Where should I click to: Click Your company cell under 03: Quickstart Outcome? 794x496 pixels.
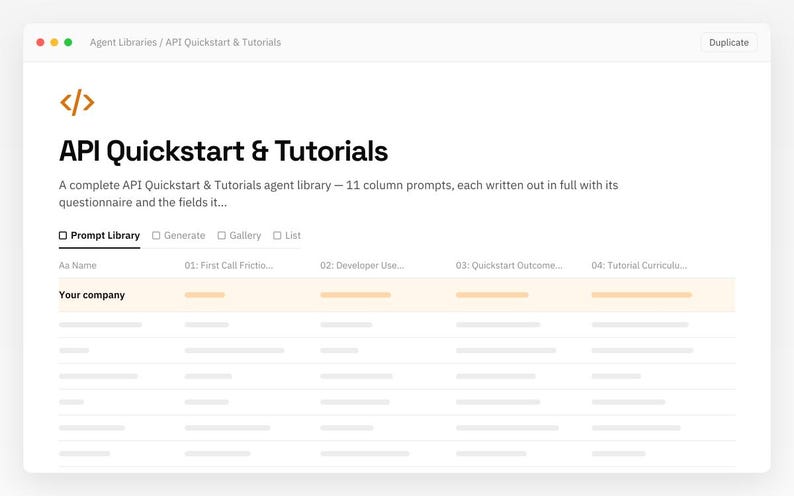pyautogui.click(x=492, y=295)
